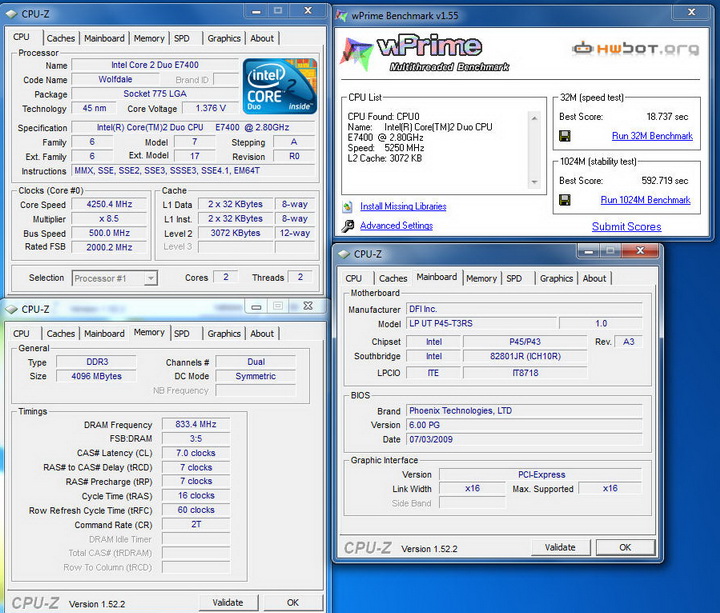Click the wPrime title bar app icon
720x613 pixels.
click(x=341, y=16)
